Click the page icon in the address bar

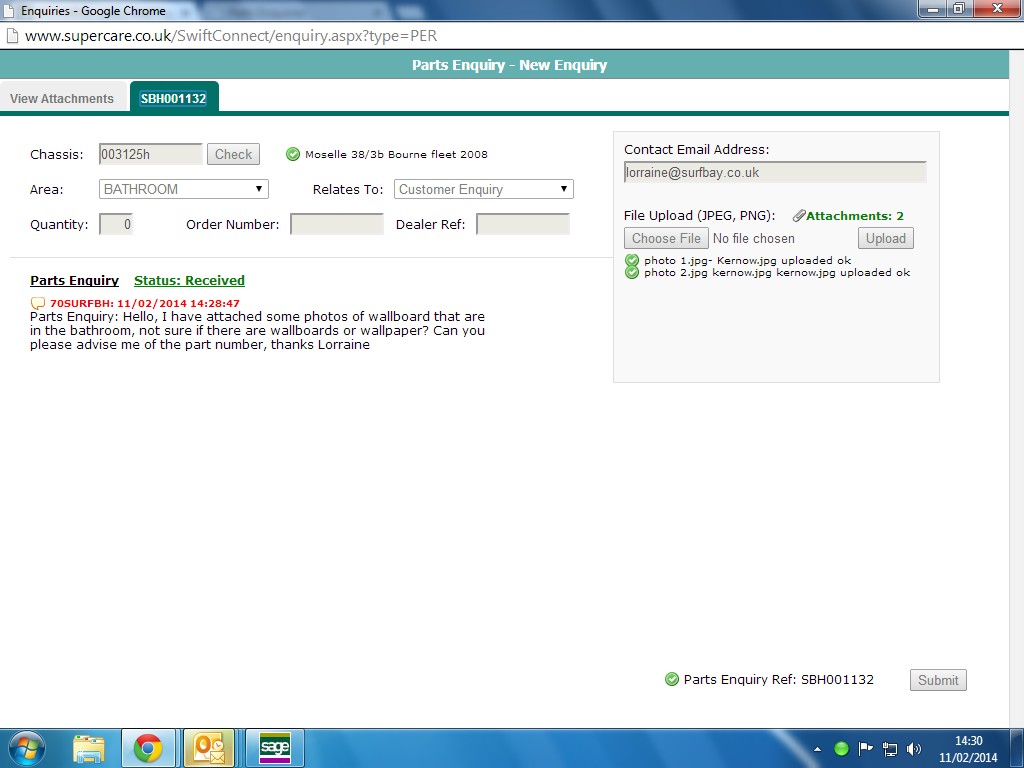point(11,36)
